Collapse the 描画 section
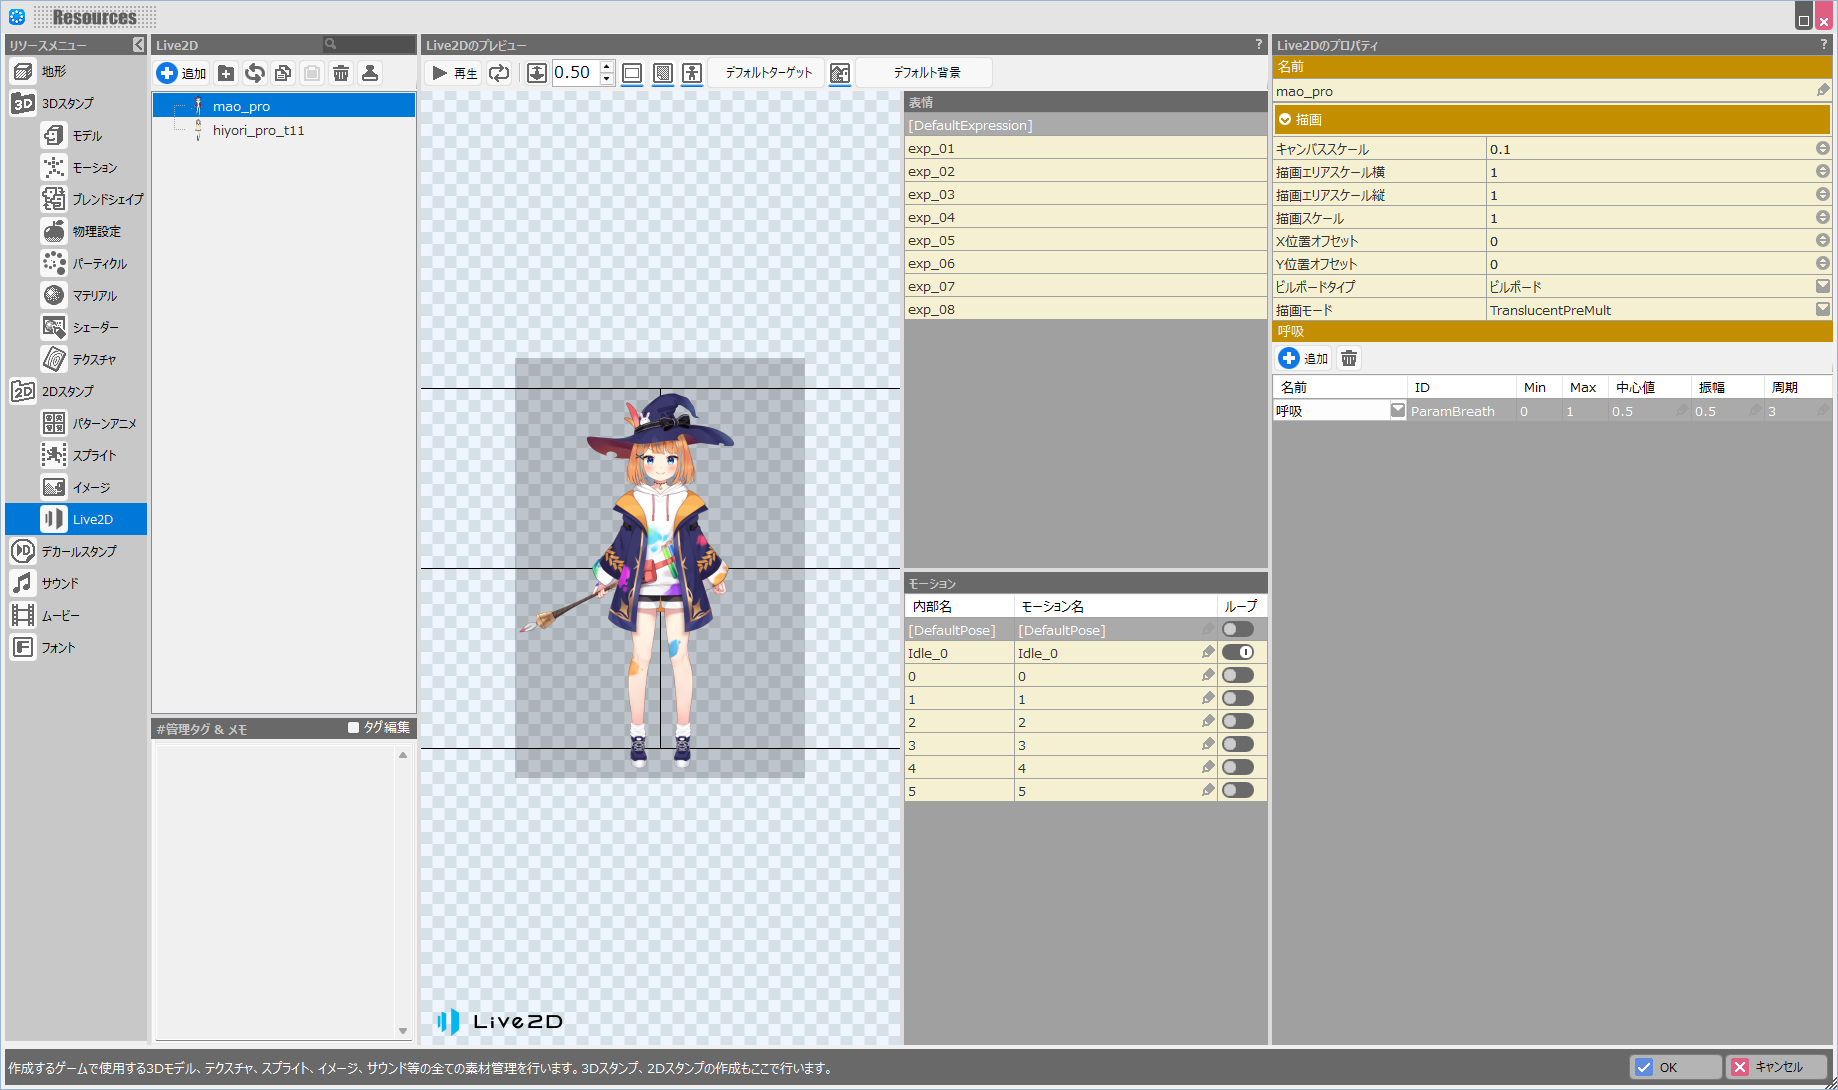Viewport: 1838px width, 1090px height. (x=1285, y=120)
